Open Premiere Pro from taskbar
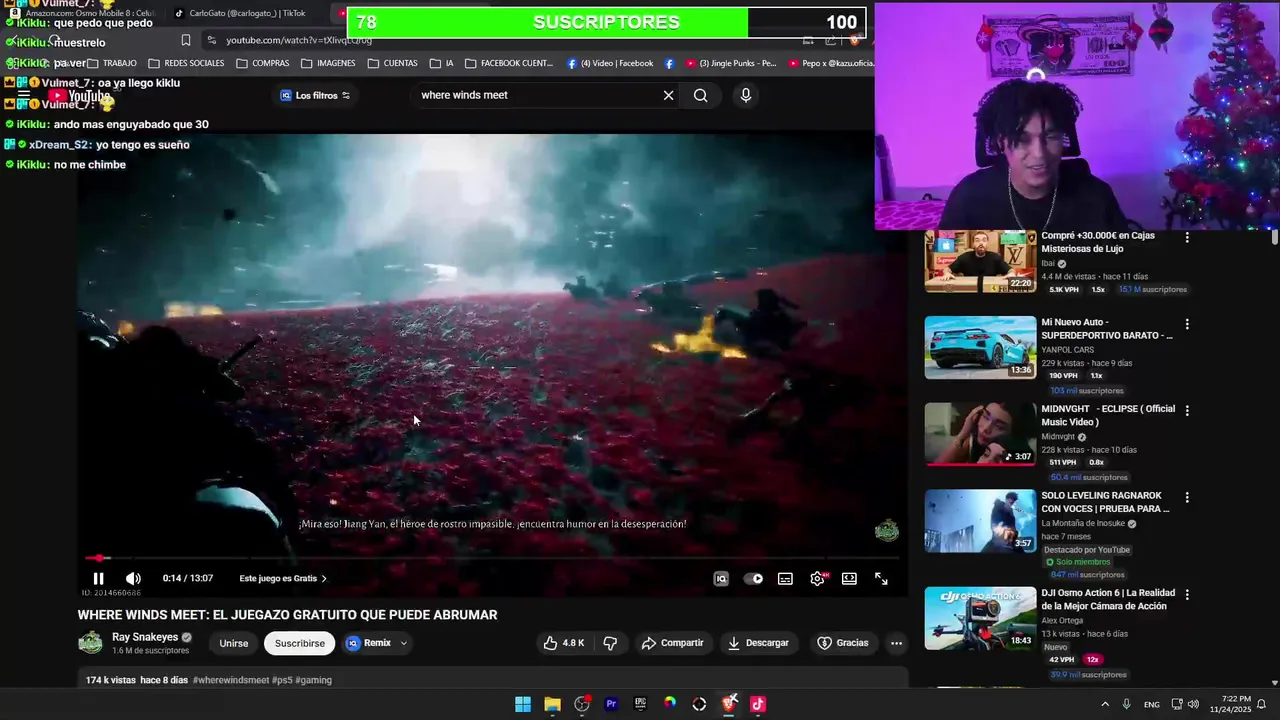The height and width of the screenshot is (720, 1280). pyautogui.click(x=611, y=704)
